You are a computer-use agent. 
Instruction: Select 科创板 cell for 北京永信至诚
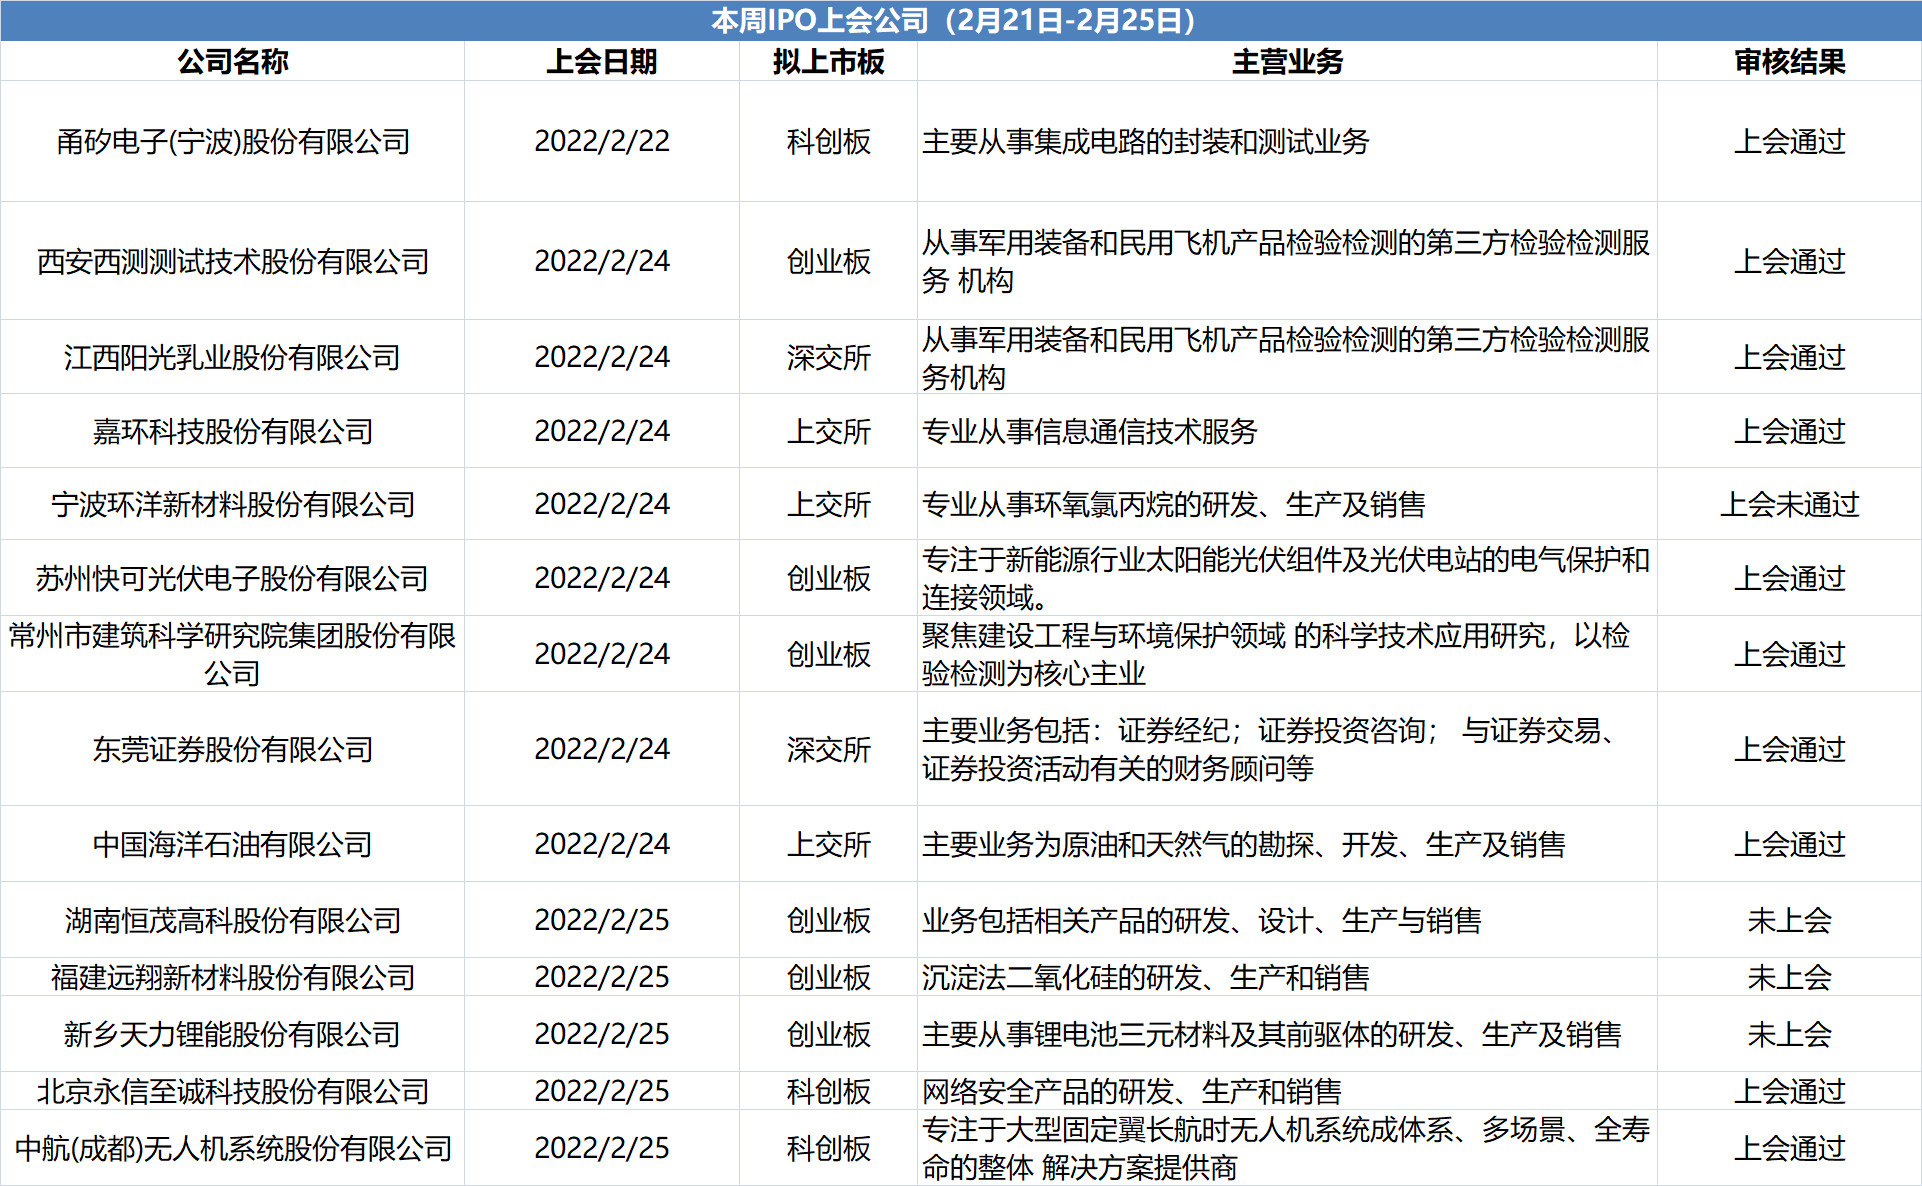(x=828, y=1091)
